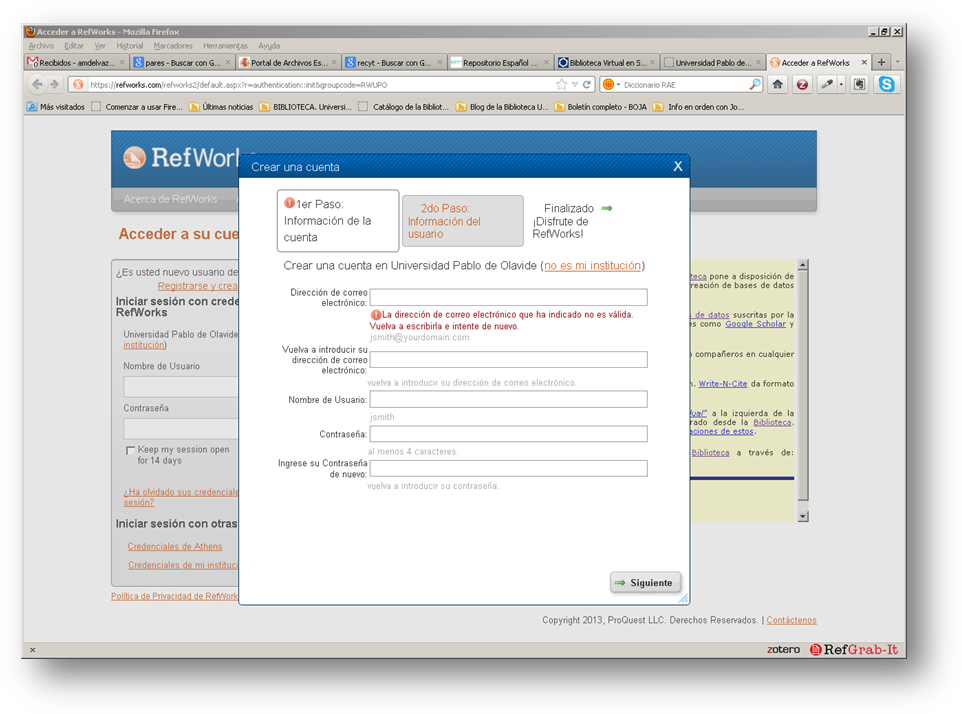Click the side panel scrollbar down arrow
The width and height of the screenshot is (962, 714).
pos(802,516)
